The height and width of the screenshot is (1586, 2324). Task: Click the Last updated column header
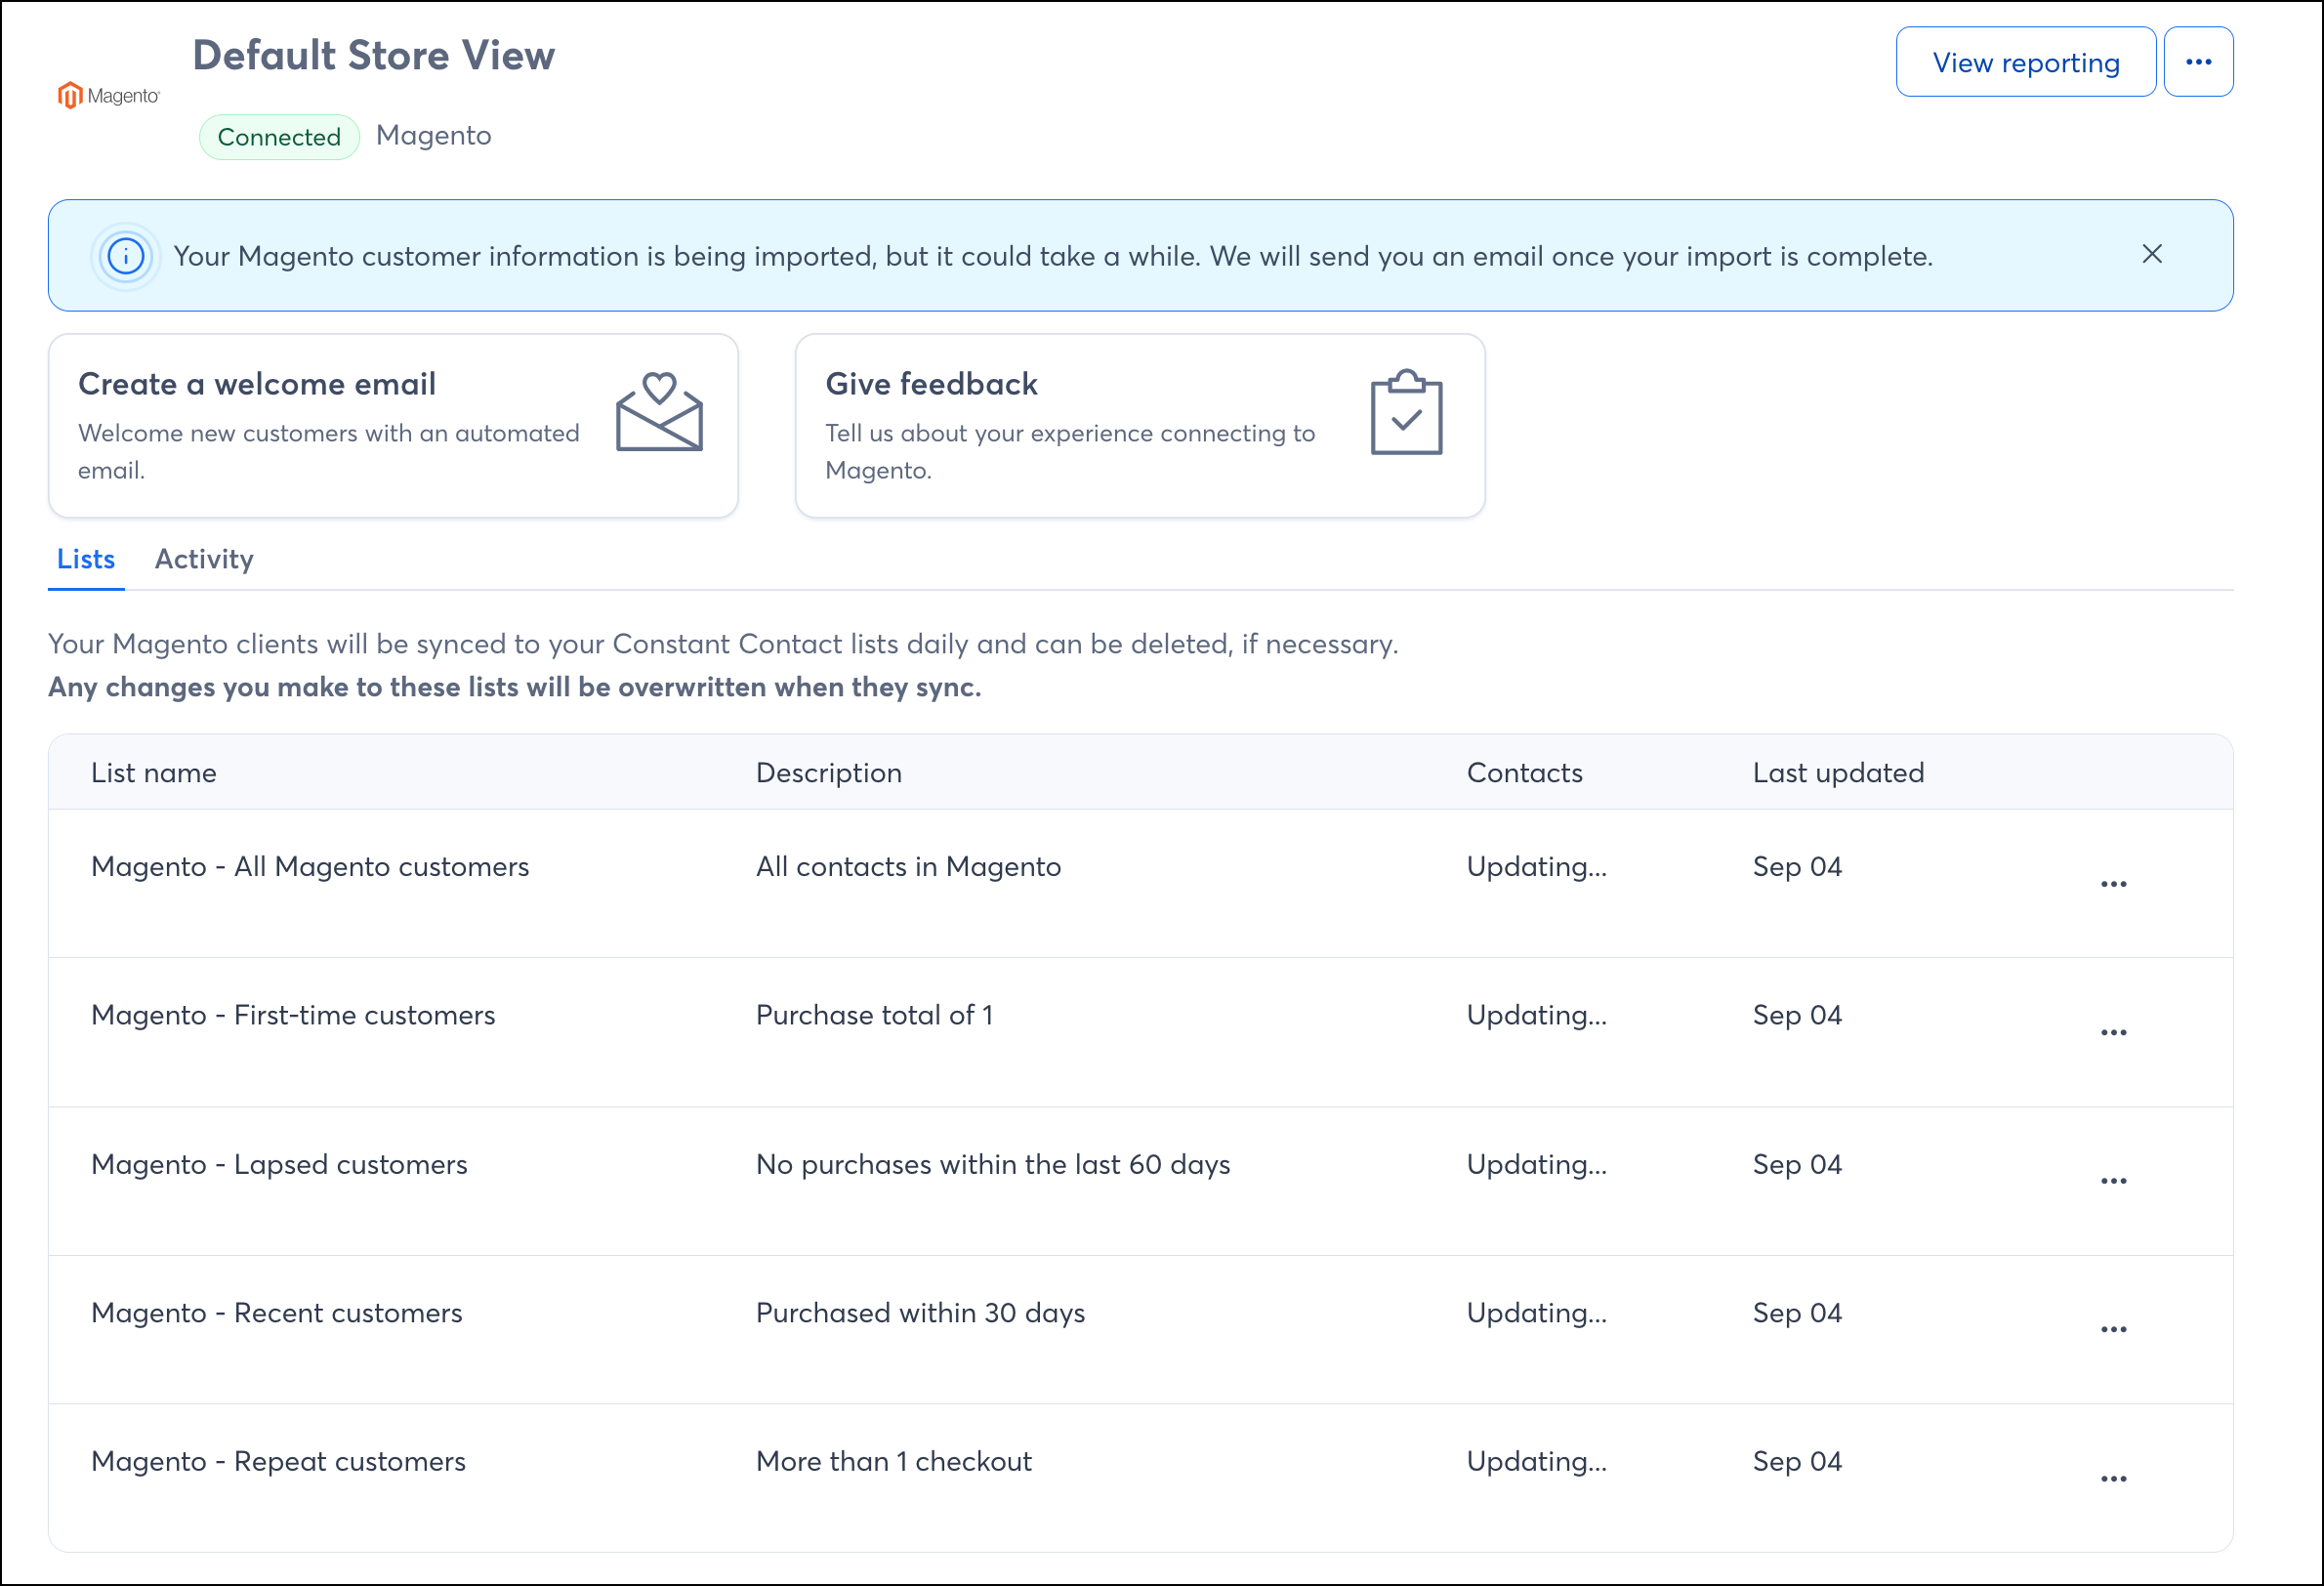1838,773
